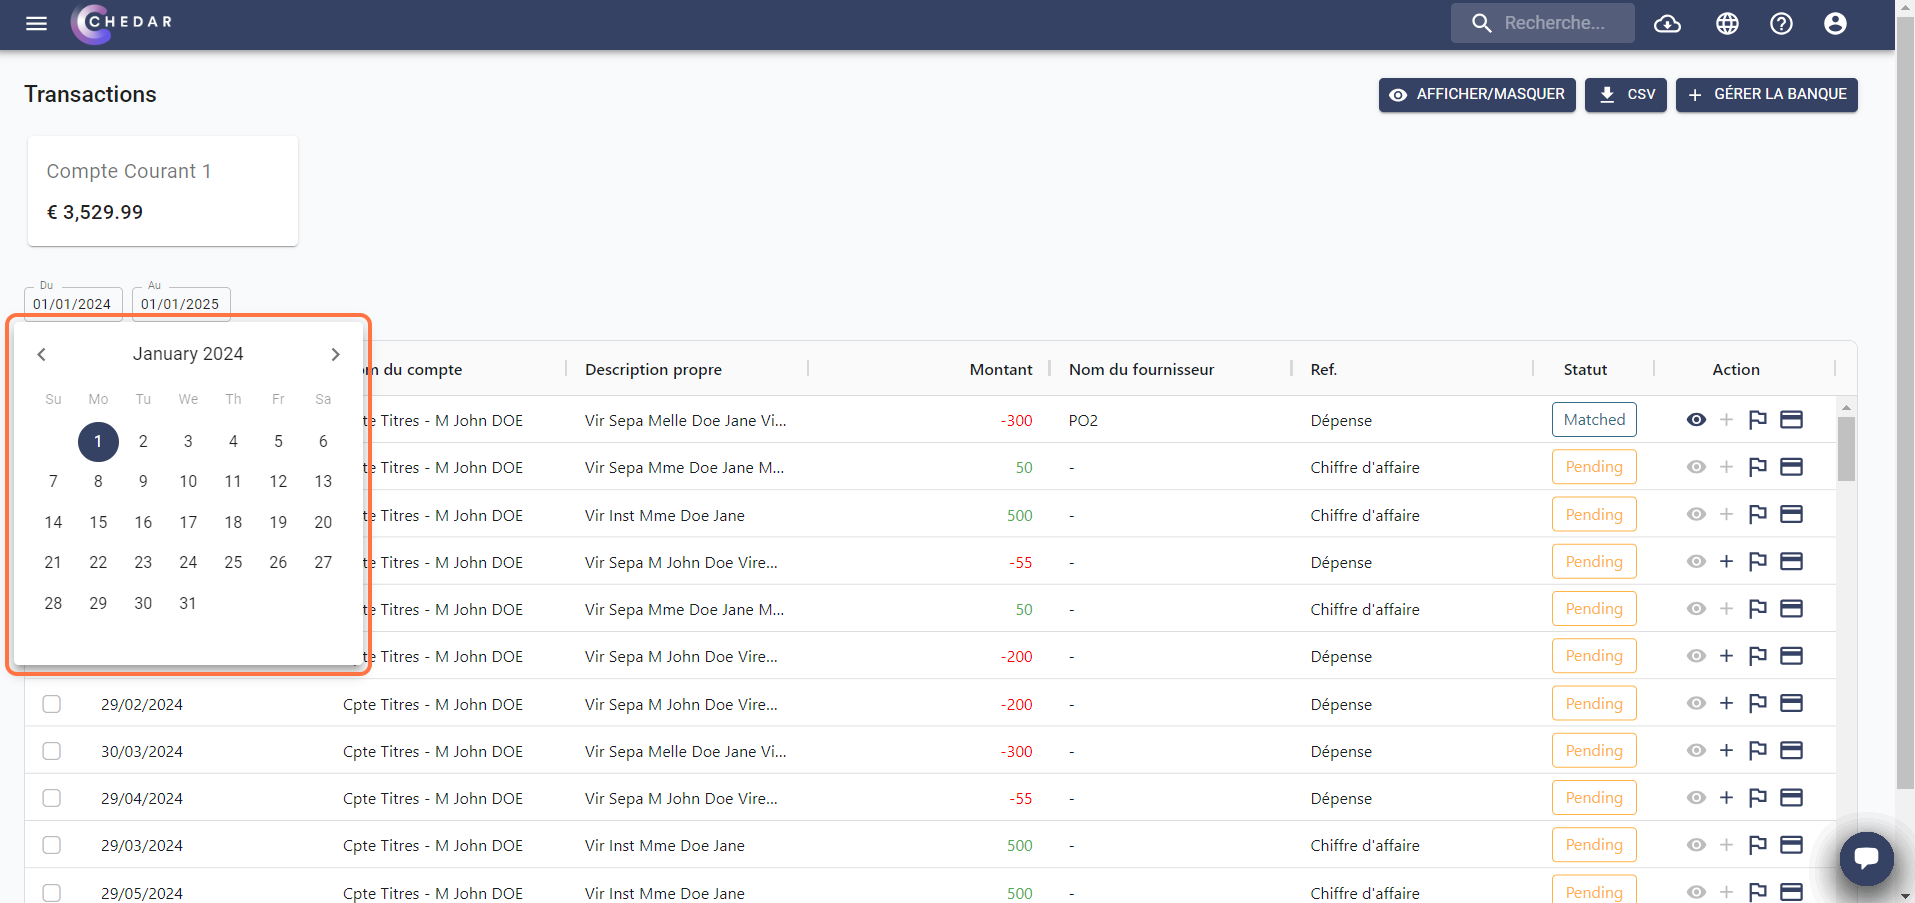Image resolution: width=1915 pixels, height=903 pixels.
Task: Check the checkbox for the 29/04/2024 row
Action: point(52,798)
